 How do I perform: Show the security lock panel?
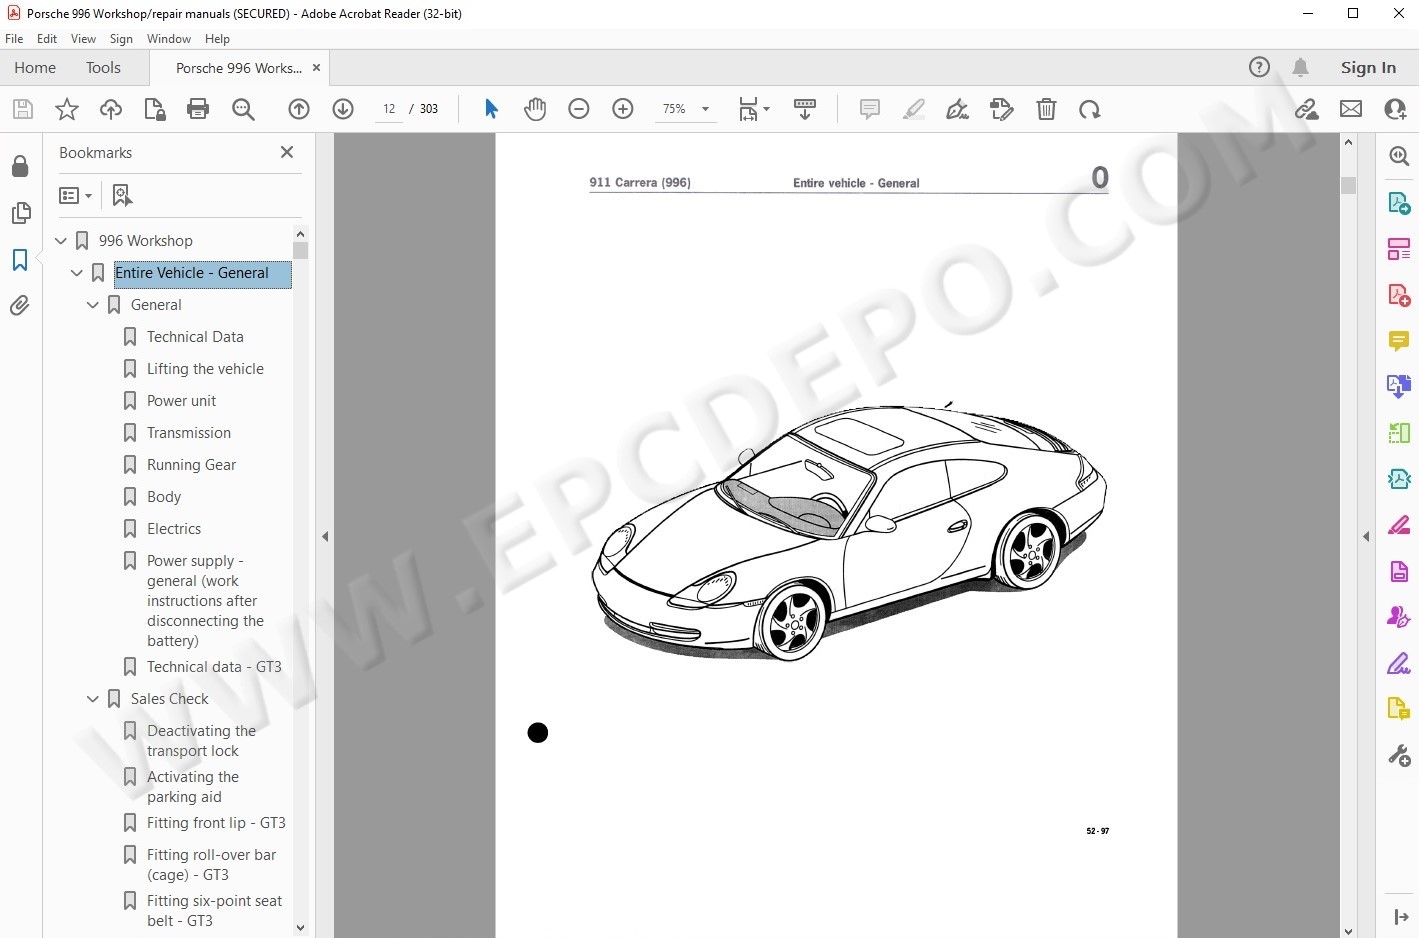tap(20, 165)
